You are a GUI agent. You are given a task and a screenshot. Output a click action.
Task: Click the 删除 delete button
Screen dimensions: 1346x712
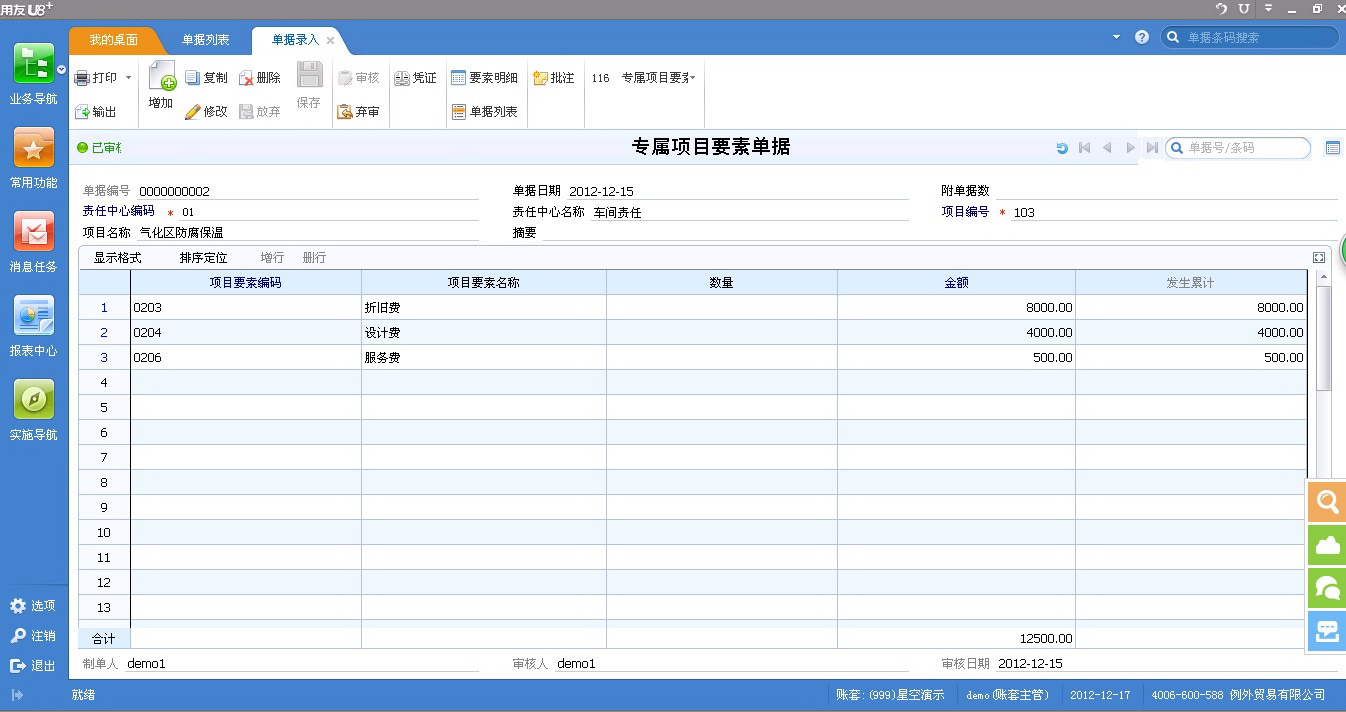coord(260,78)
